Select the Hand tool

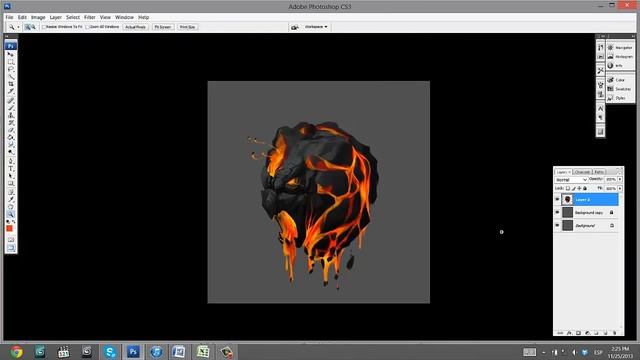click(11, 207)
